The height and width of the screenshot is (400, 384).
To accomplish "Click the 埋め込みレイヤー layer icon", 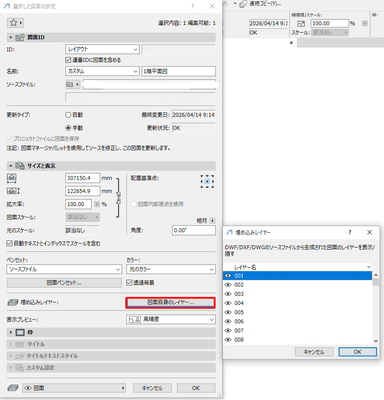I will [x=13, y=302].
